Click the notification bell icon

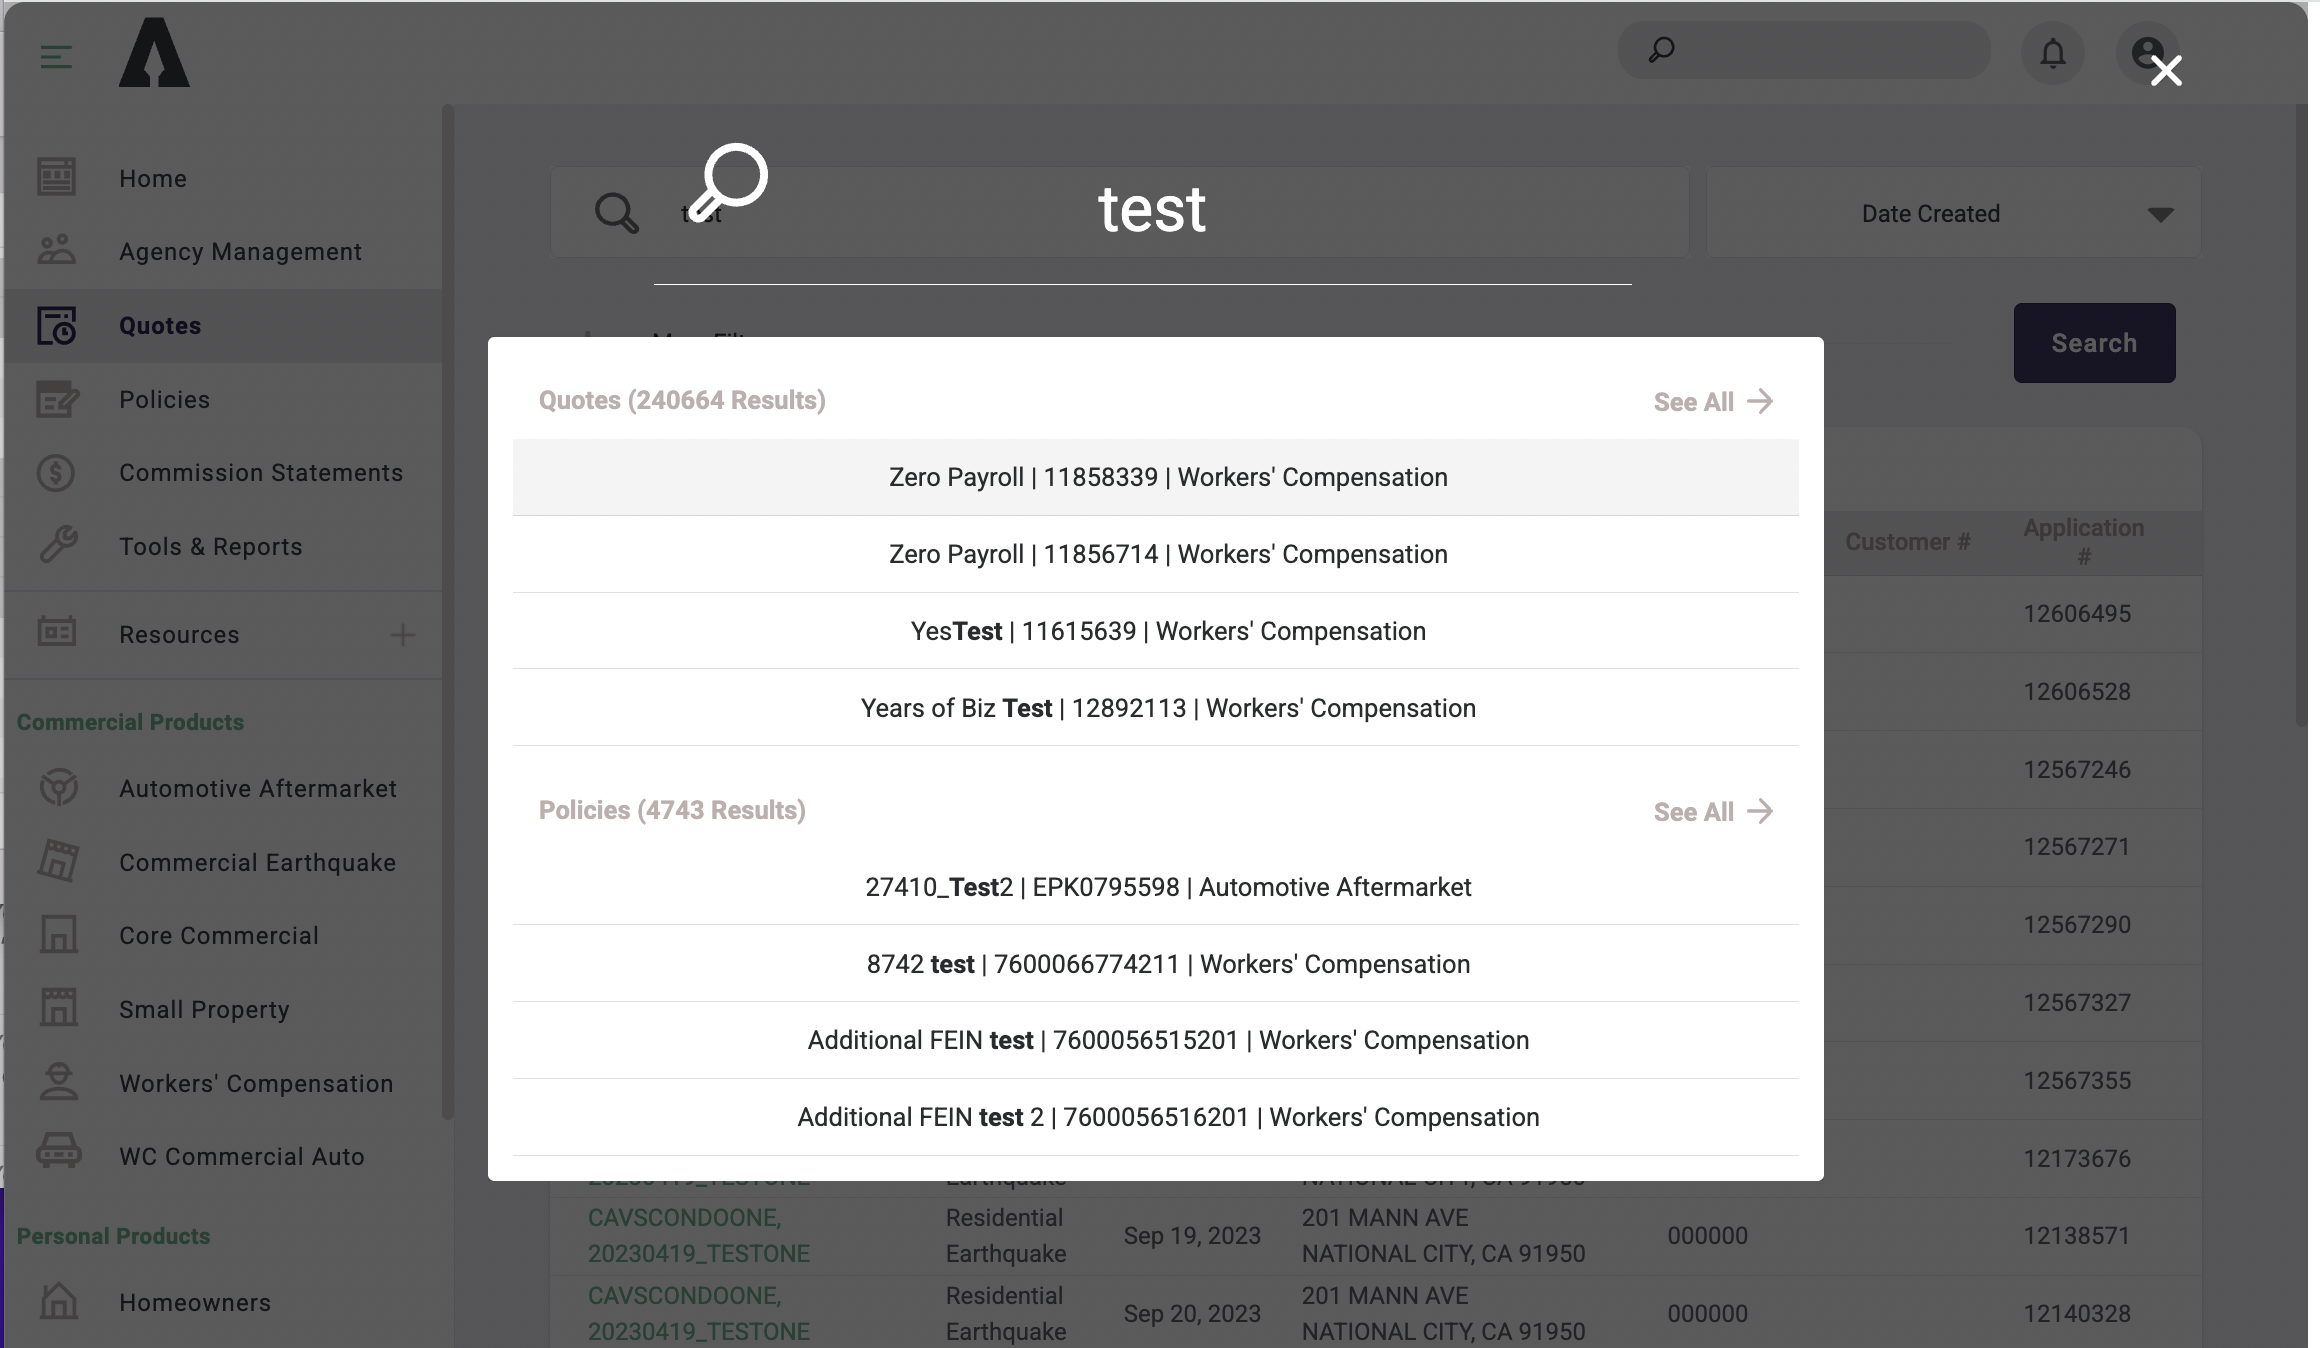2053,52
